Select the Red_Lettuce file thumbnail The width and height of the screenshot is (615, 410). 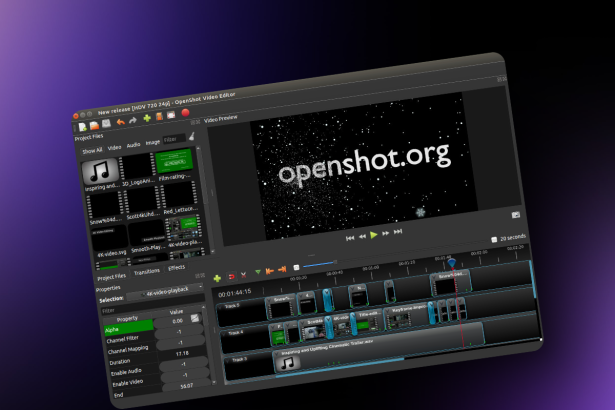coord(180,195)
